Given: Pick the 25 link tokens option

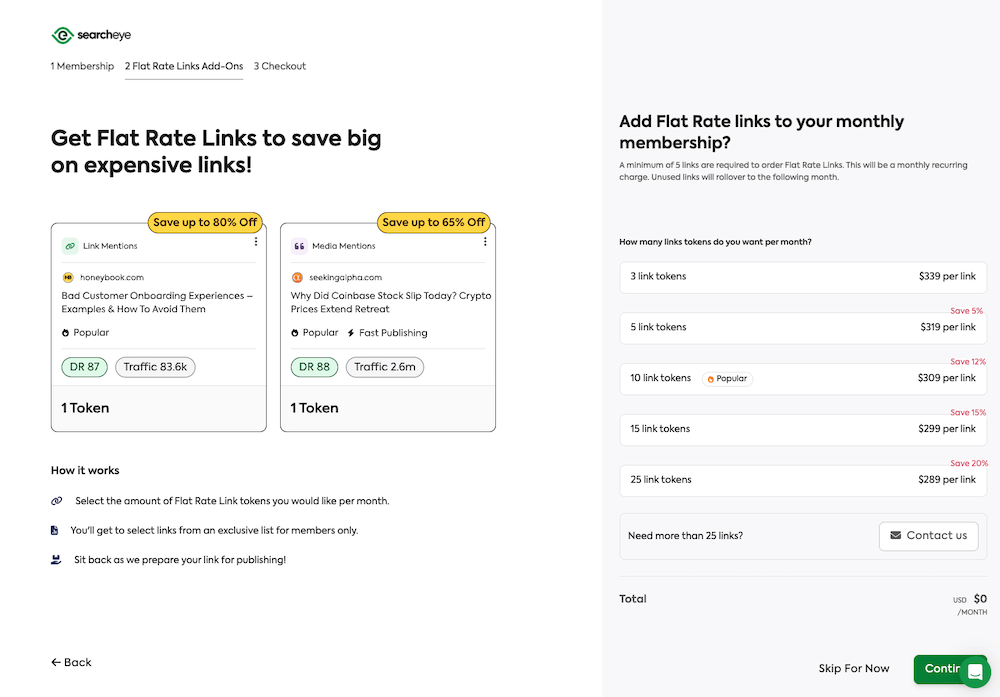Looking at the screenshot, I should tap(803, 480).
